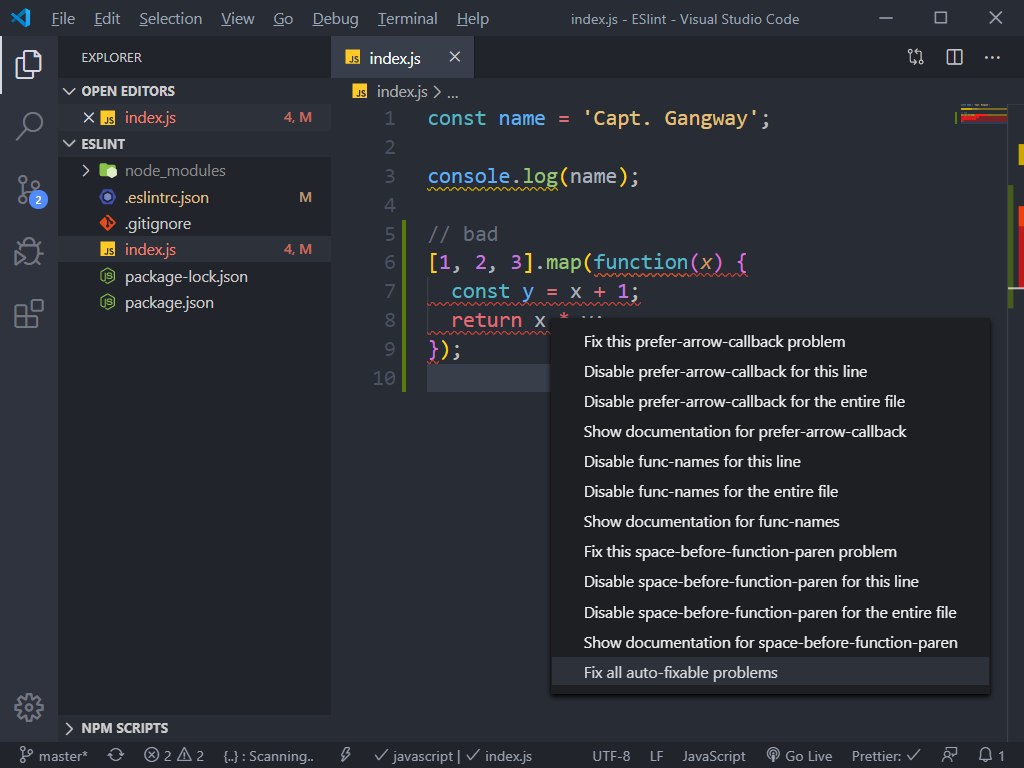1024x768 pixels.
Task: Open the Help menu
Action: click(x=472, y=18)
